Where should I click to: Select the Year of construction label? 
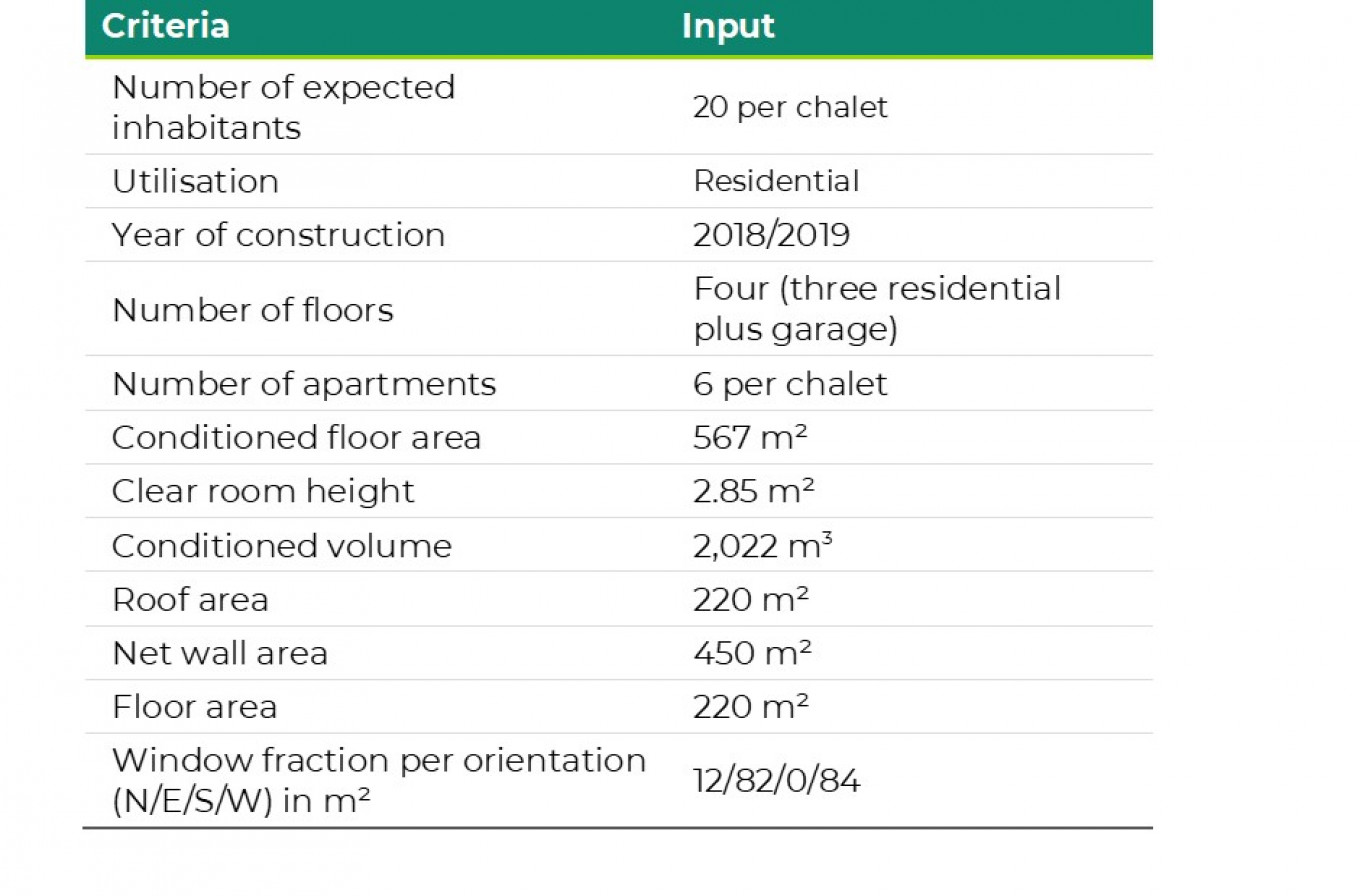click(x=278, y=235)
